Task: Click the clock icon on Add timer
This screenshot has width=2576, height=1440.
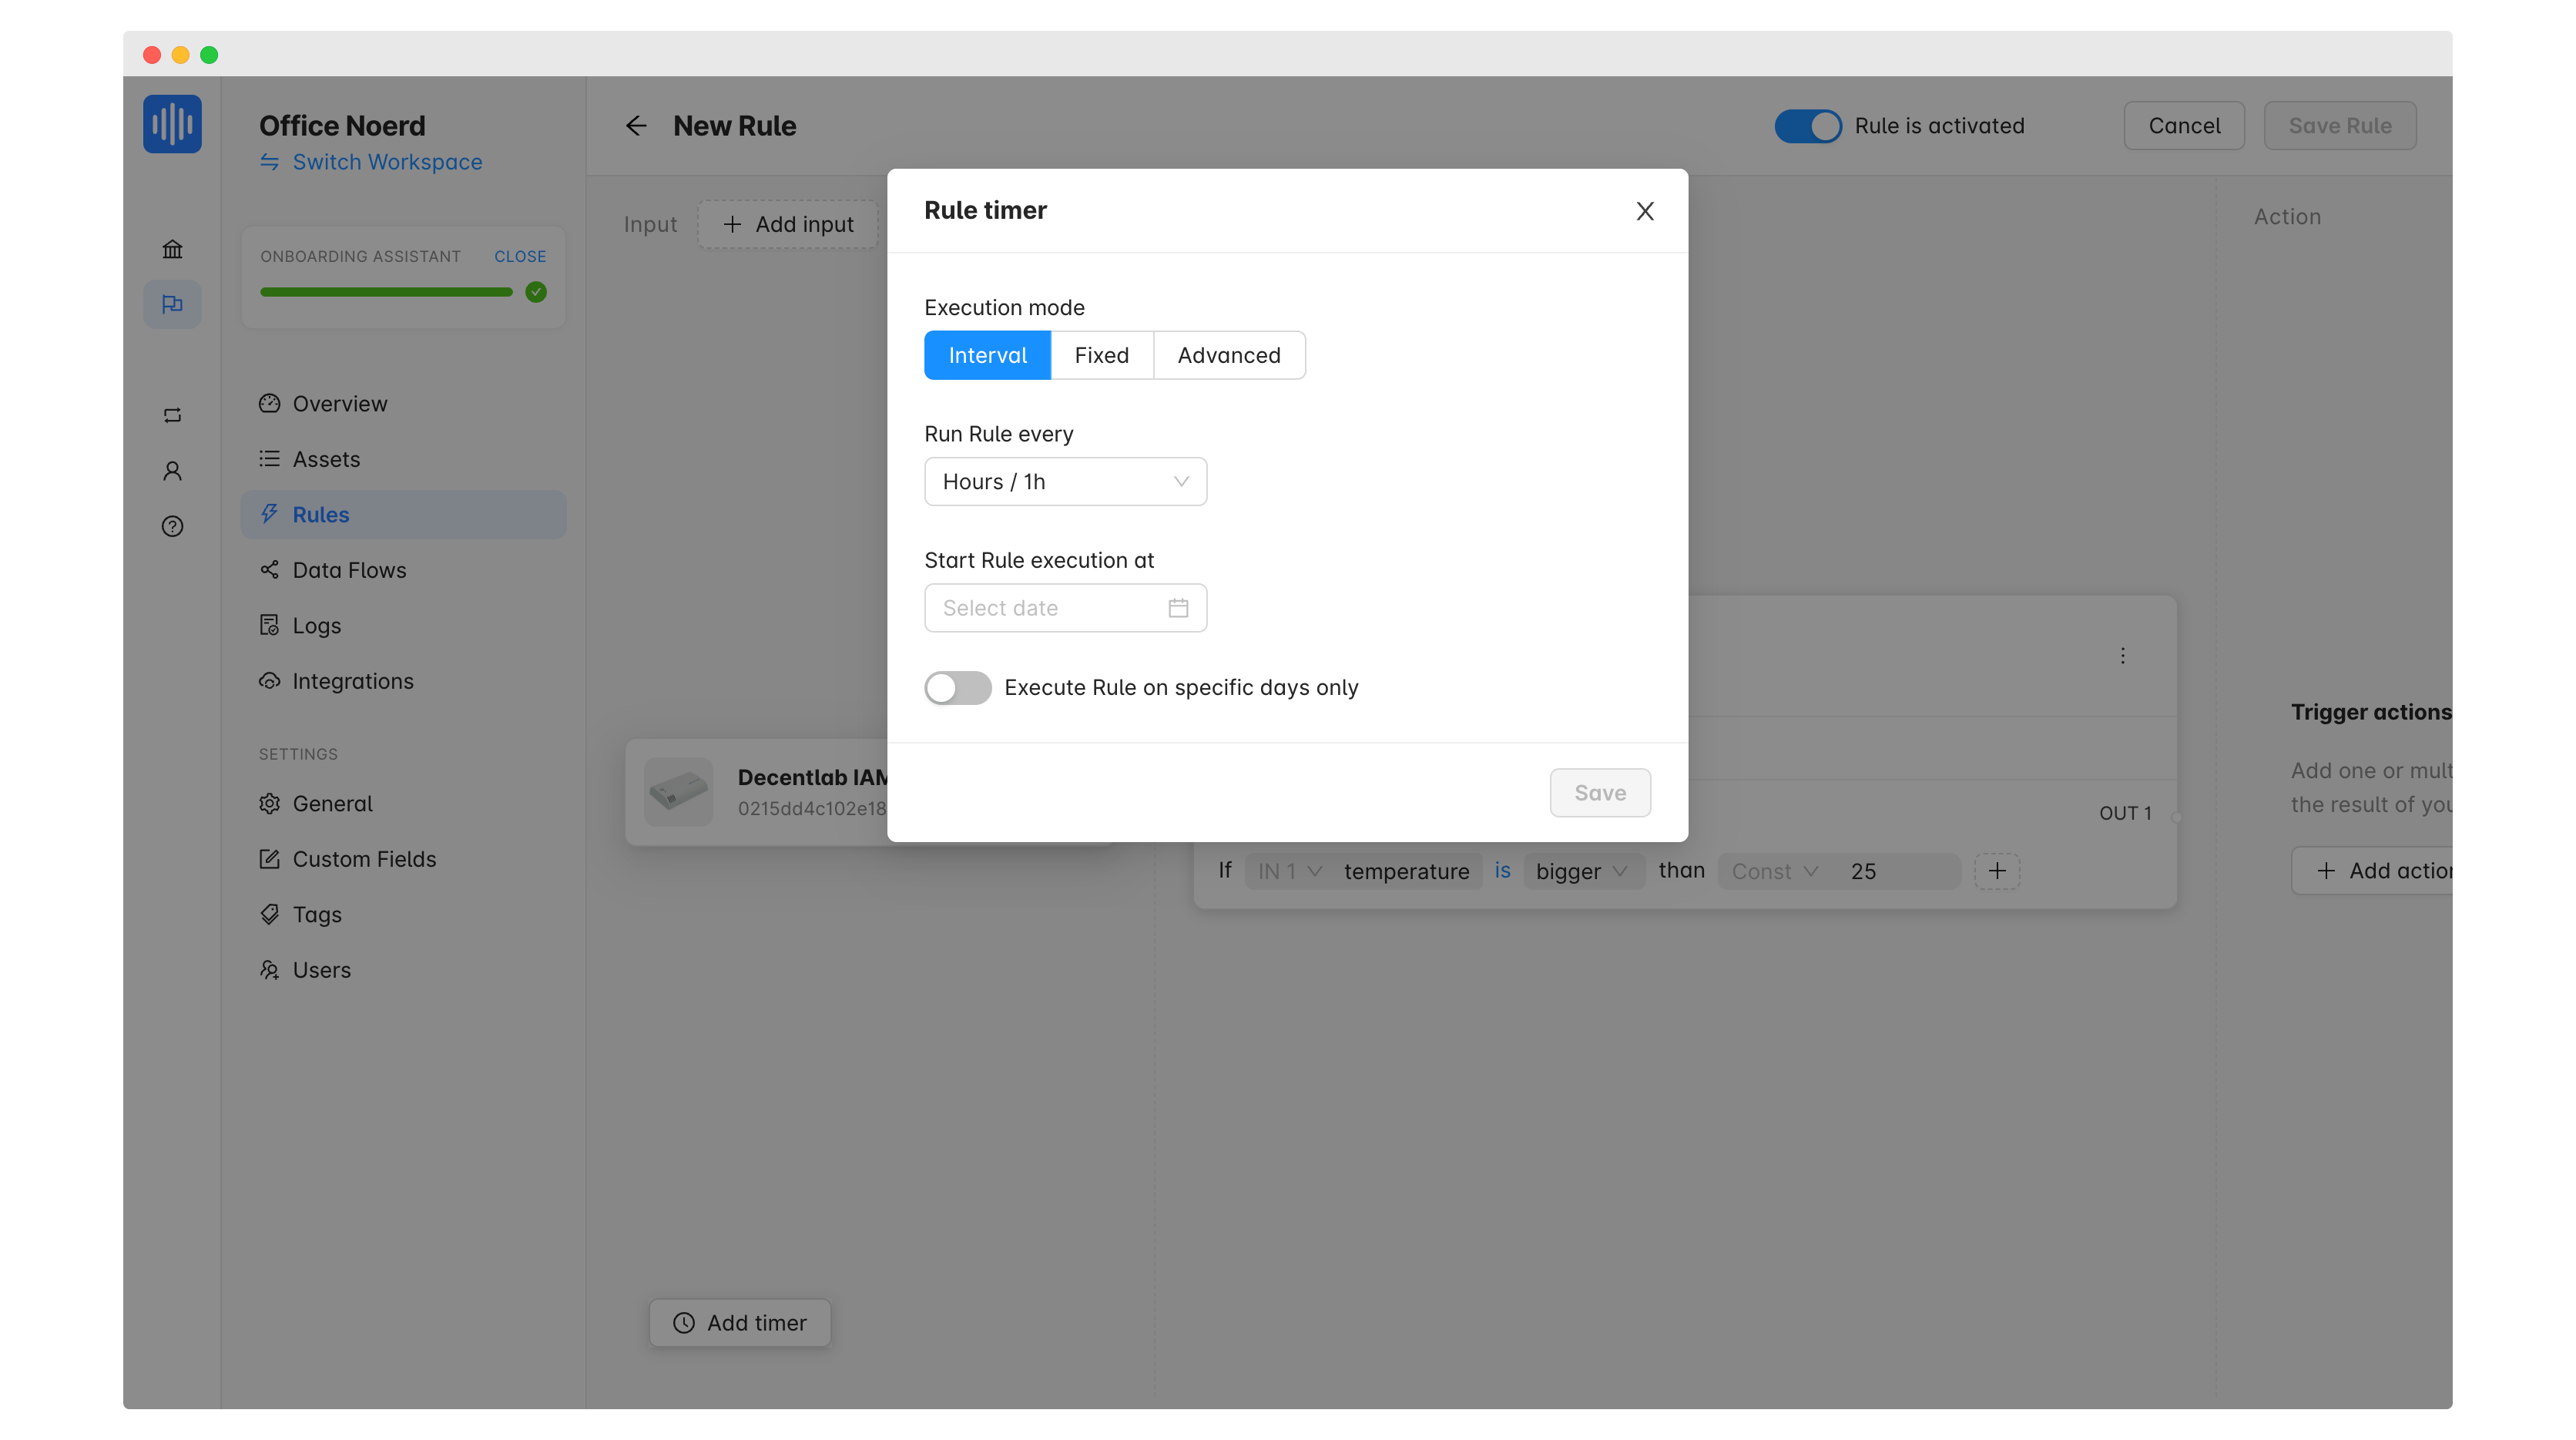Action: [x=683, y=1323]
